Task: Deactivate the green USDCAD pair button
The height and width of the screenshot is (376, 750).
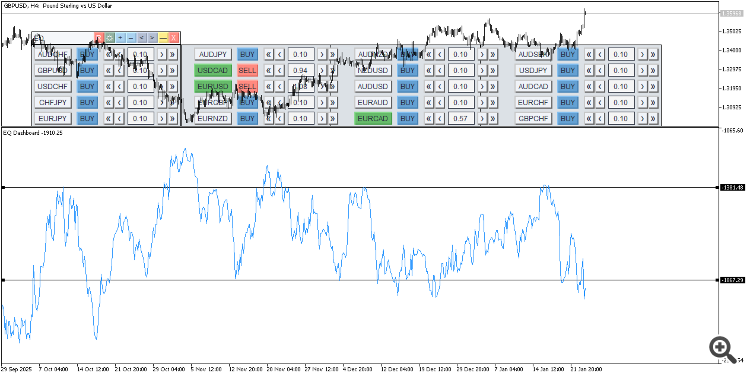Action: tap(213, 70)
